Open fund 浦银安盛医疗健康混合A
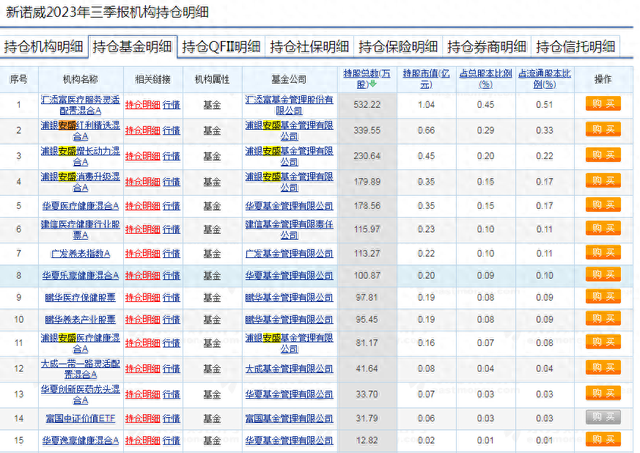This screenshot has height=453, width=640. point(80,343)
